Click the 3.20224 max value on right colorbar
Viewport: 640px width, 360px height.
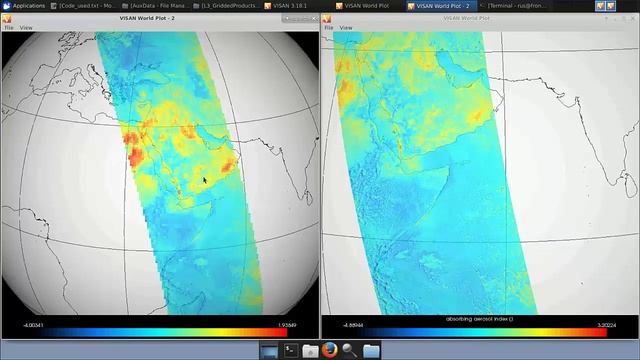(607, 325)
